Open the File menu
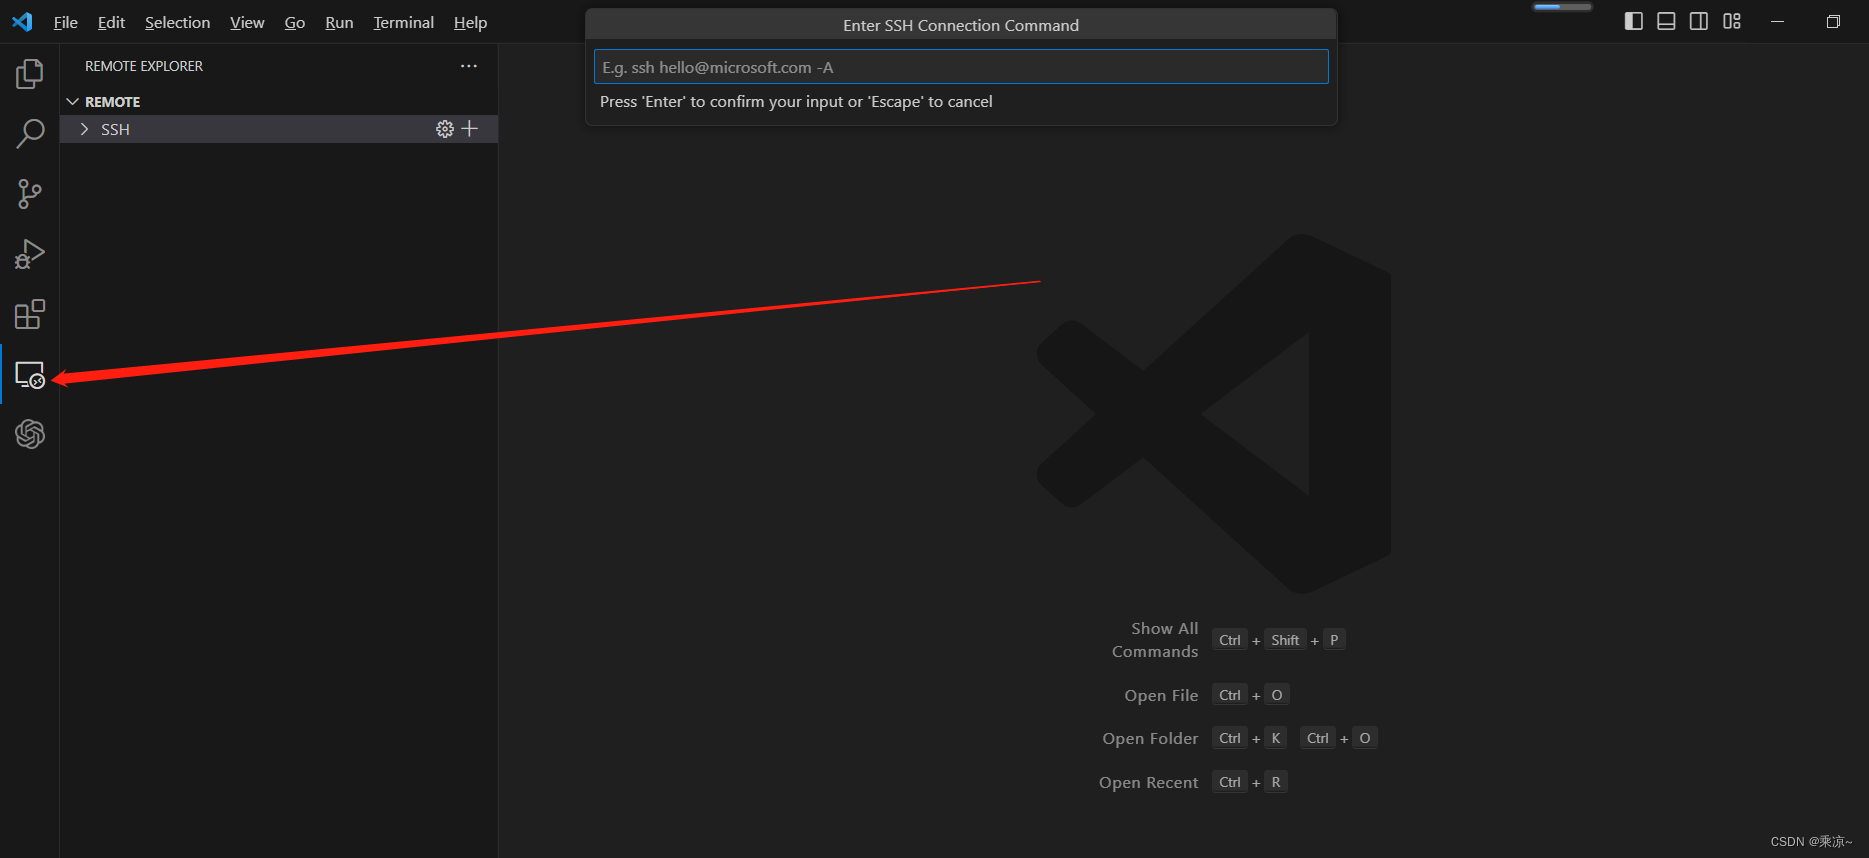 pyautogui.click(x=65, y=22)
